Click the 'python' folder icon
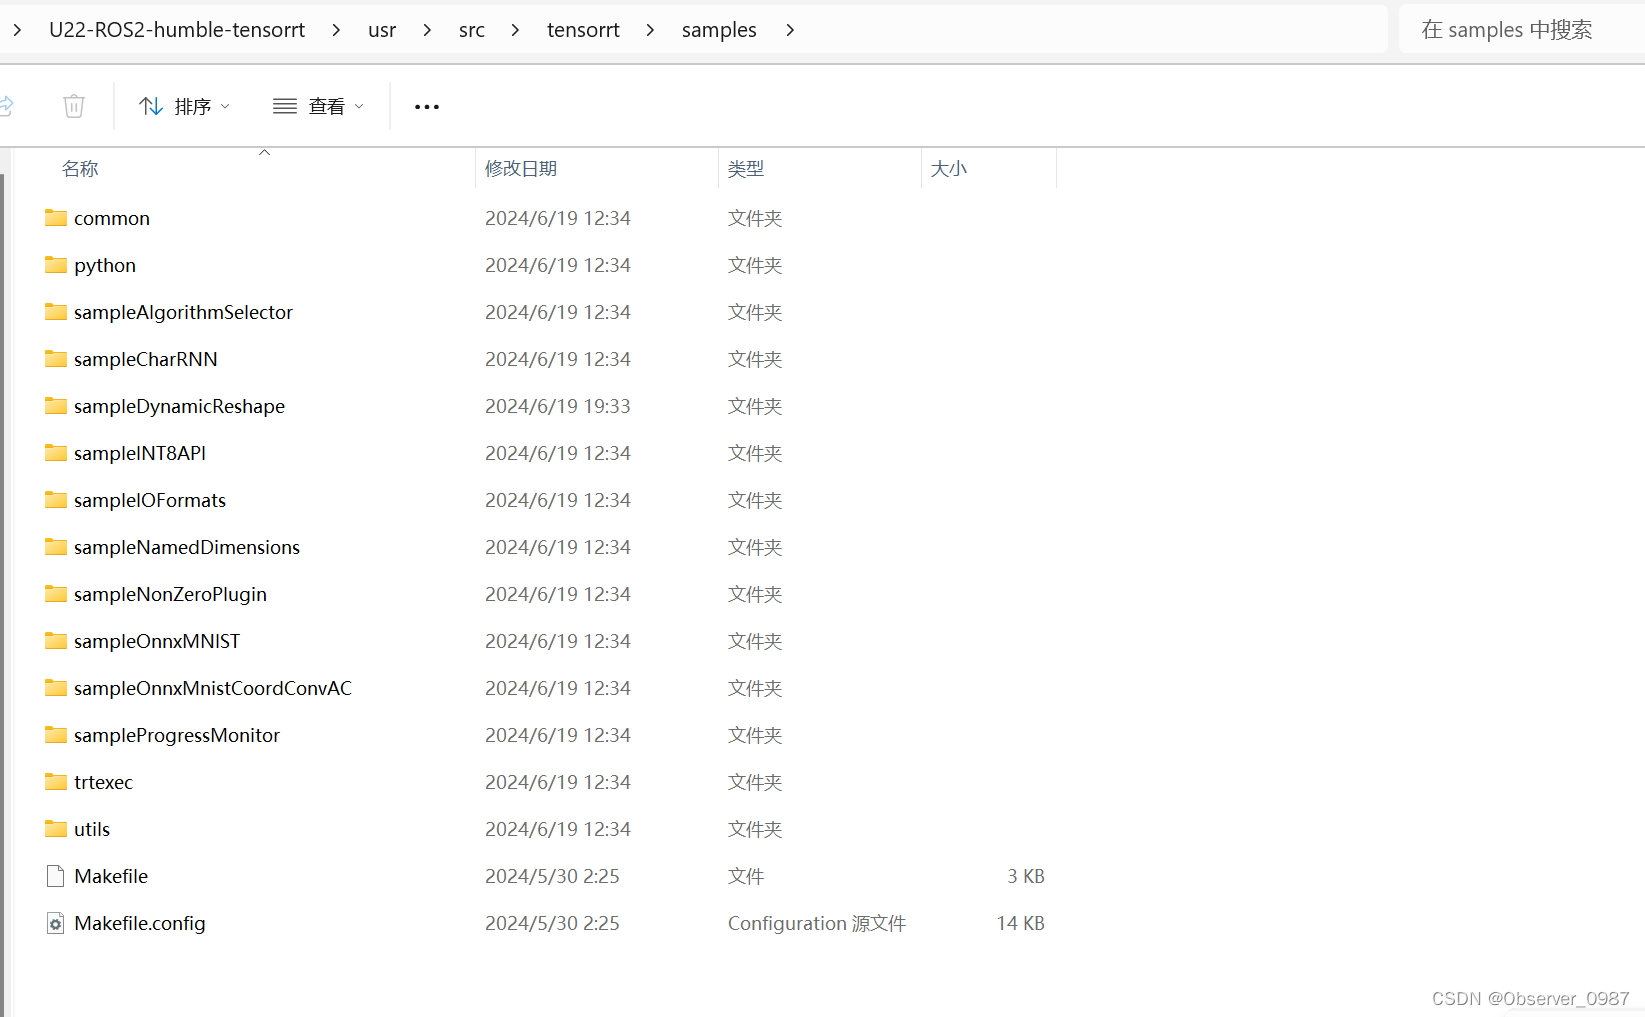The width and height of the screenshot is (1645, 1017). pos(56,264)
